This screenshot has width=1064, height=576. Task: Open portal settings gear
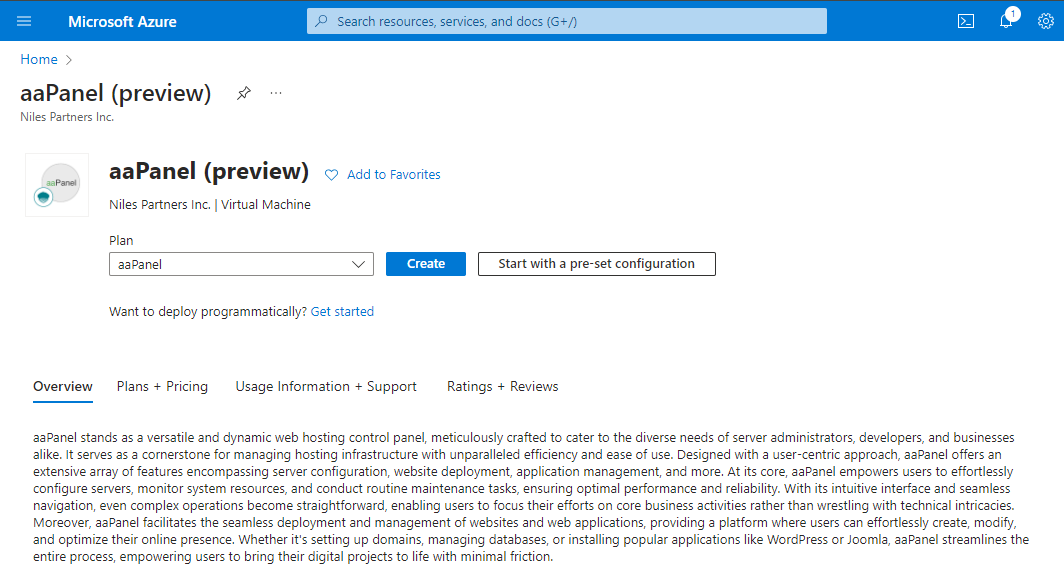click(1045, 21)
